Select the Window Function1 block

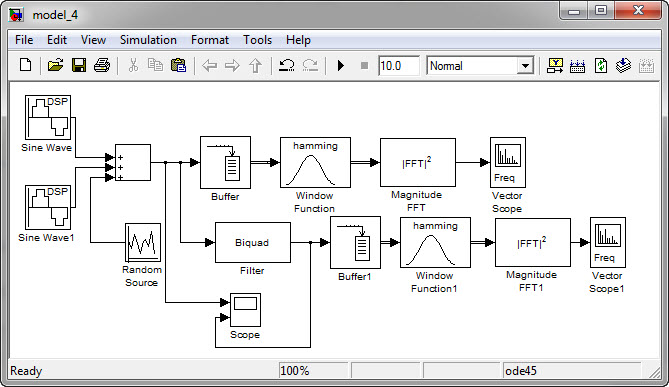435,242
